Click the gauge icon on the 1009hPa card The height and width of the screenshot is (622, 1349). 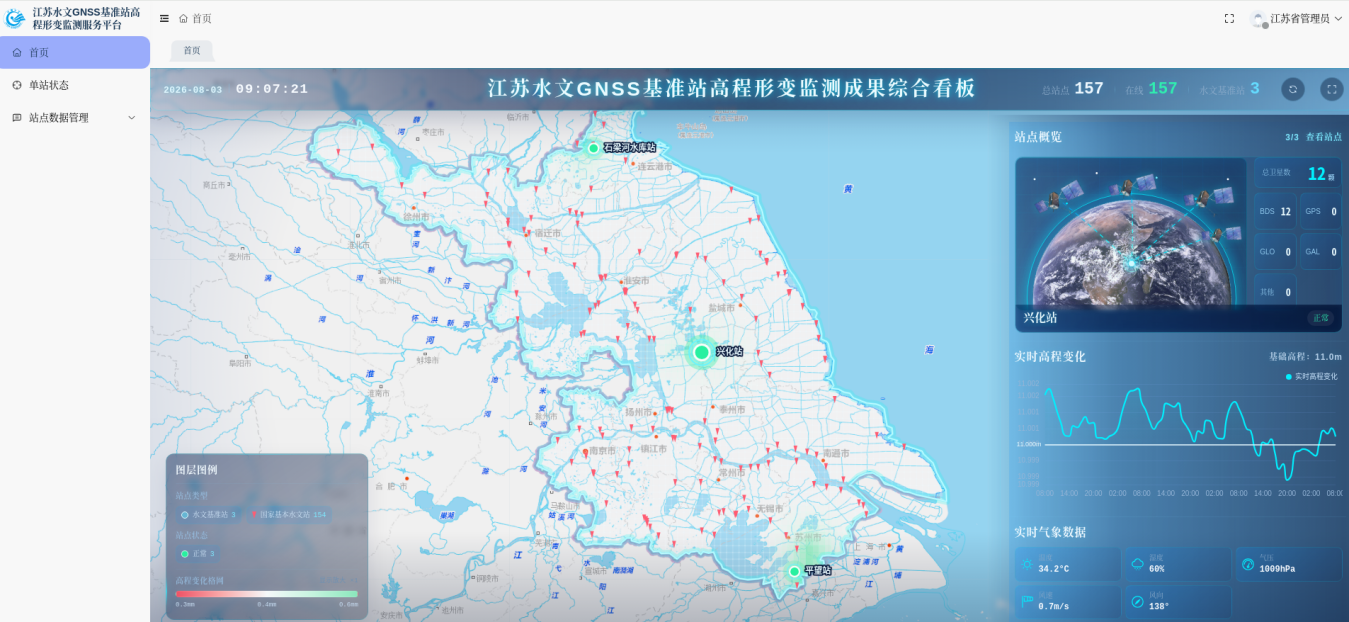(x=1247, y=564)
